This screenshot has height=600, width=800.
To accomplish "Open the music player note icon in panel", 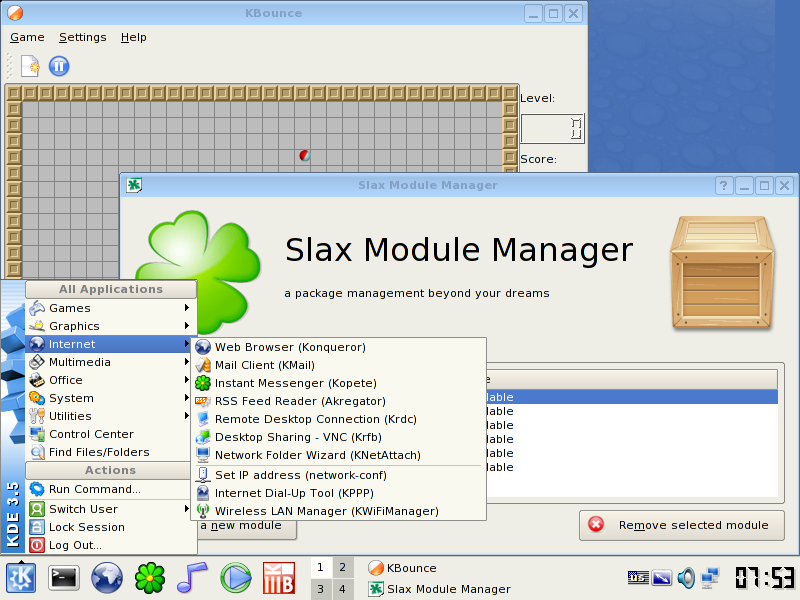I will tap(192, 578).
